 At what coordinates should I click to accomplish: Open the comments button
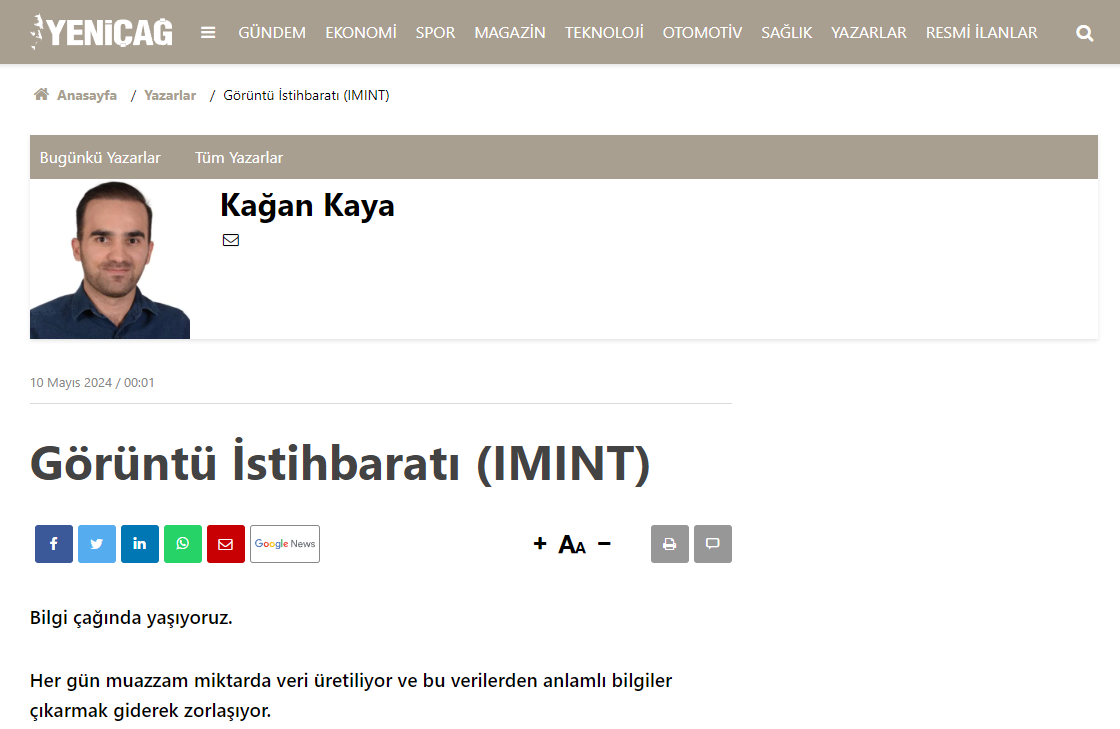click(x=713, y=544)
